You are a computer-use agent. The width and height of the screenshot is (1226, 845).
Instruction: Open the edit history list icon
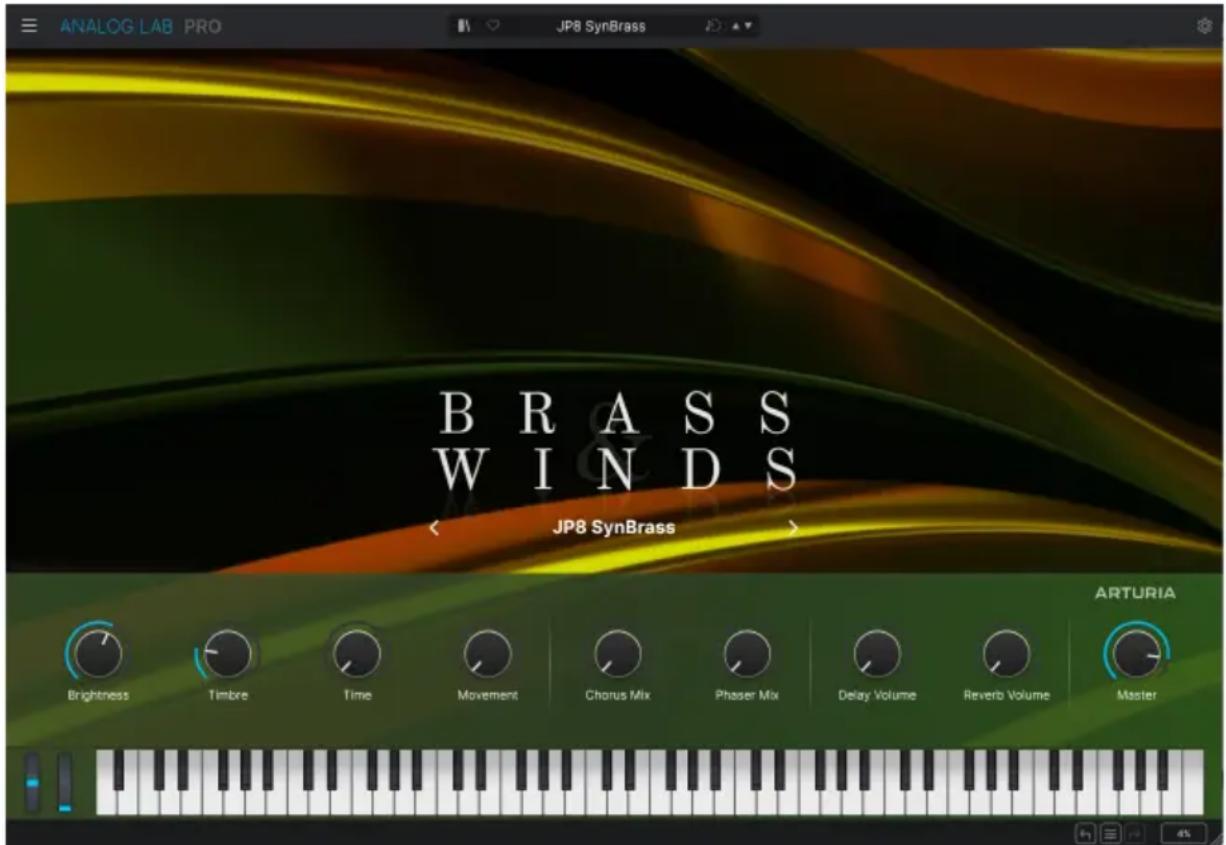(1109, 832)
